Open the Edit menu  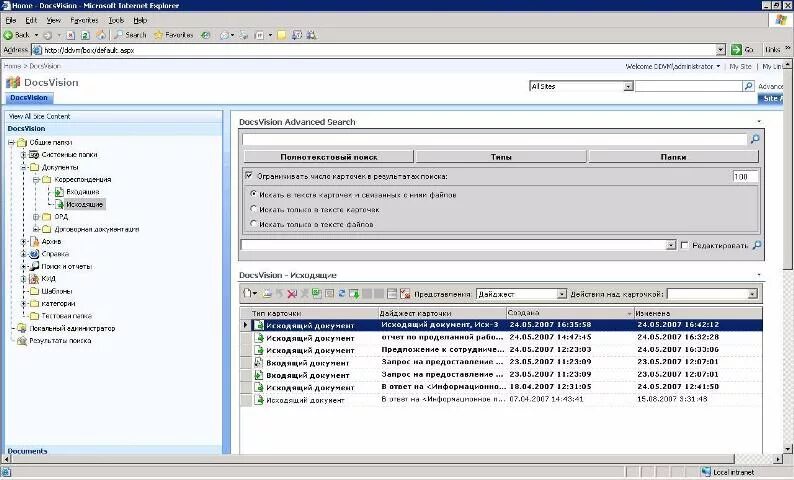[x=31, y=20]
